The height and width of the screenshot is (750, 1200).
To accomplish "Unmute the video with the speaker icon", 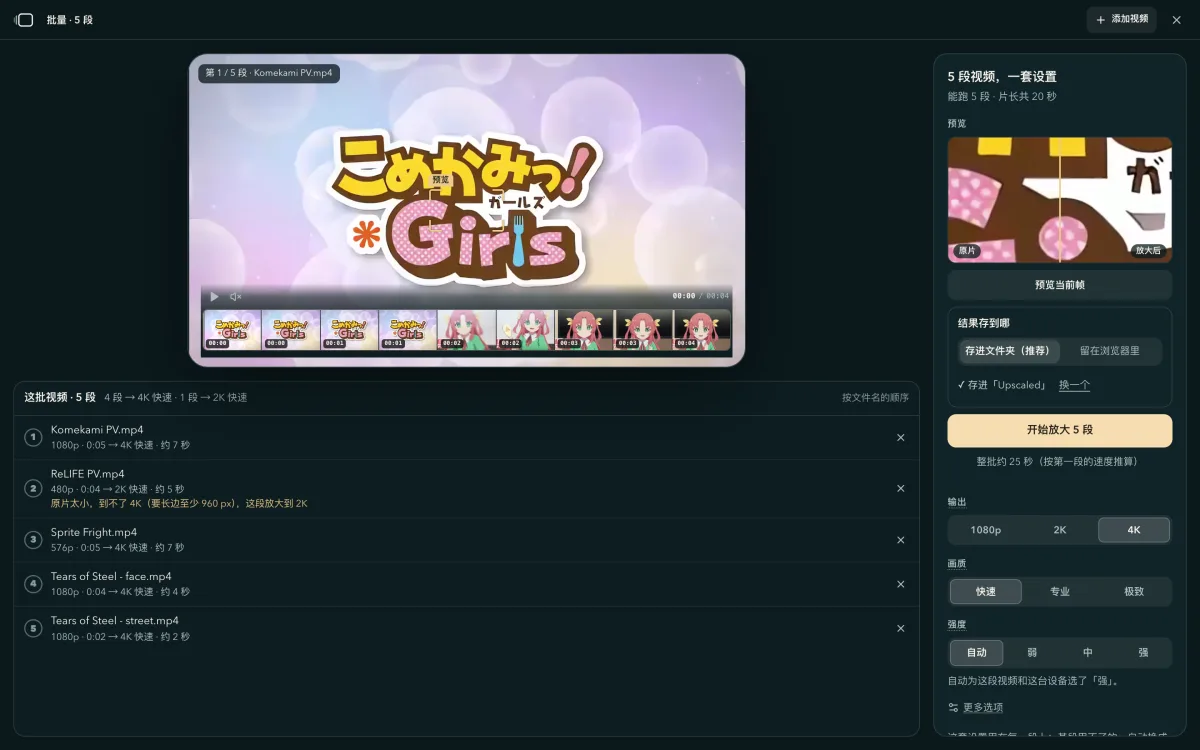I will click(236, 296).
